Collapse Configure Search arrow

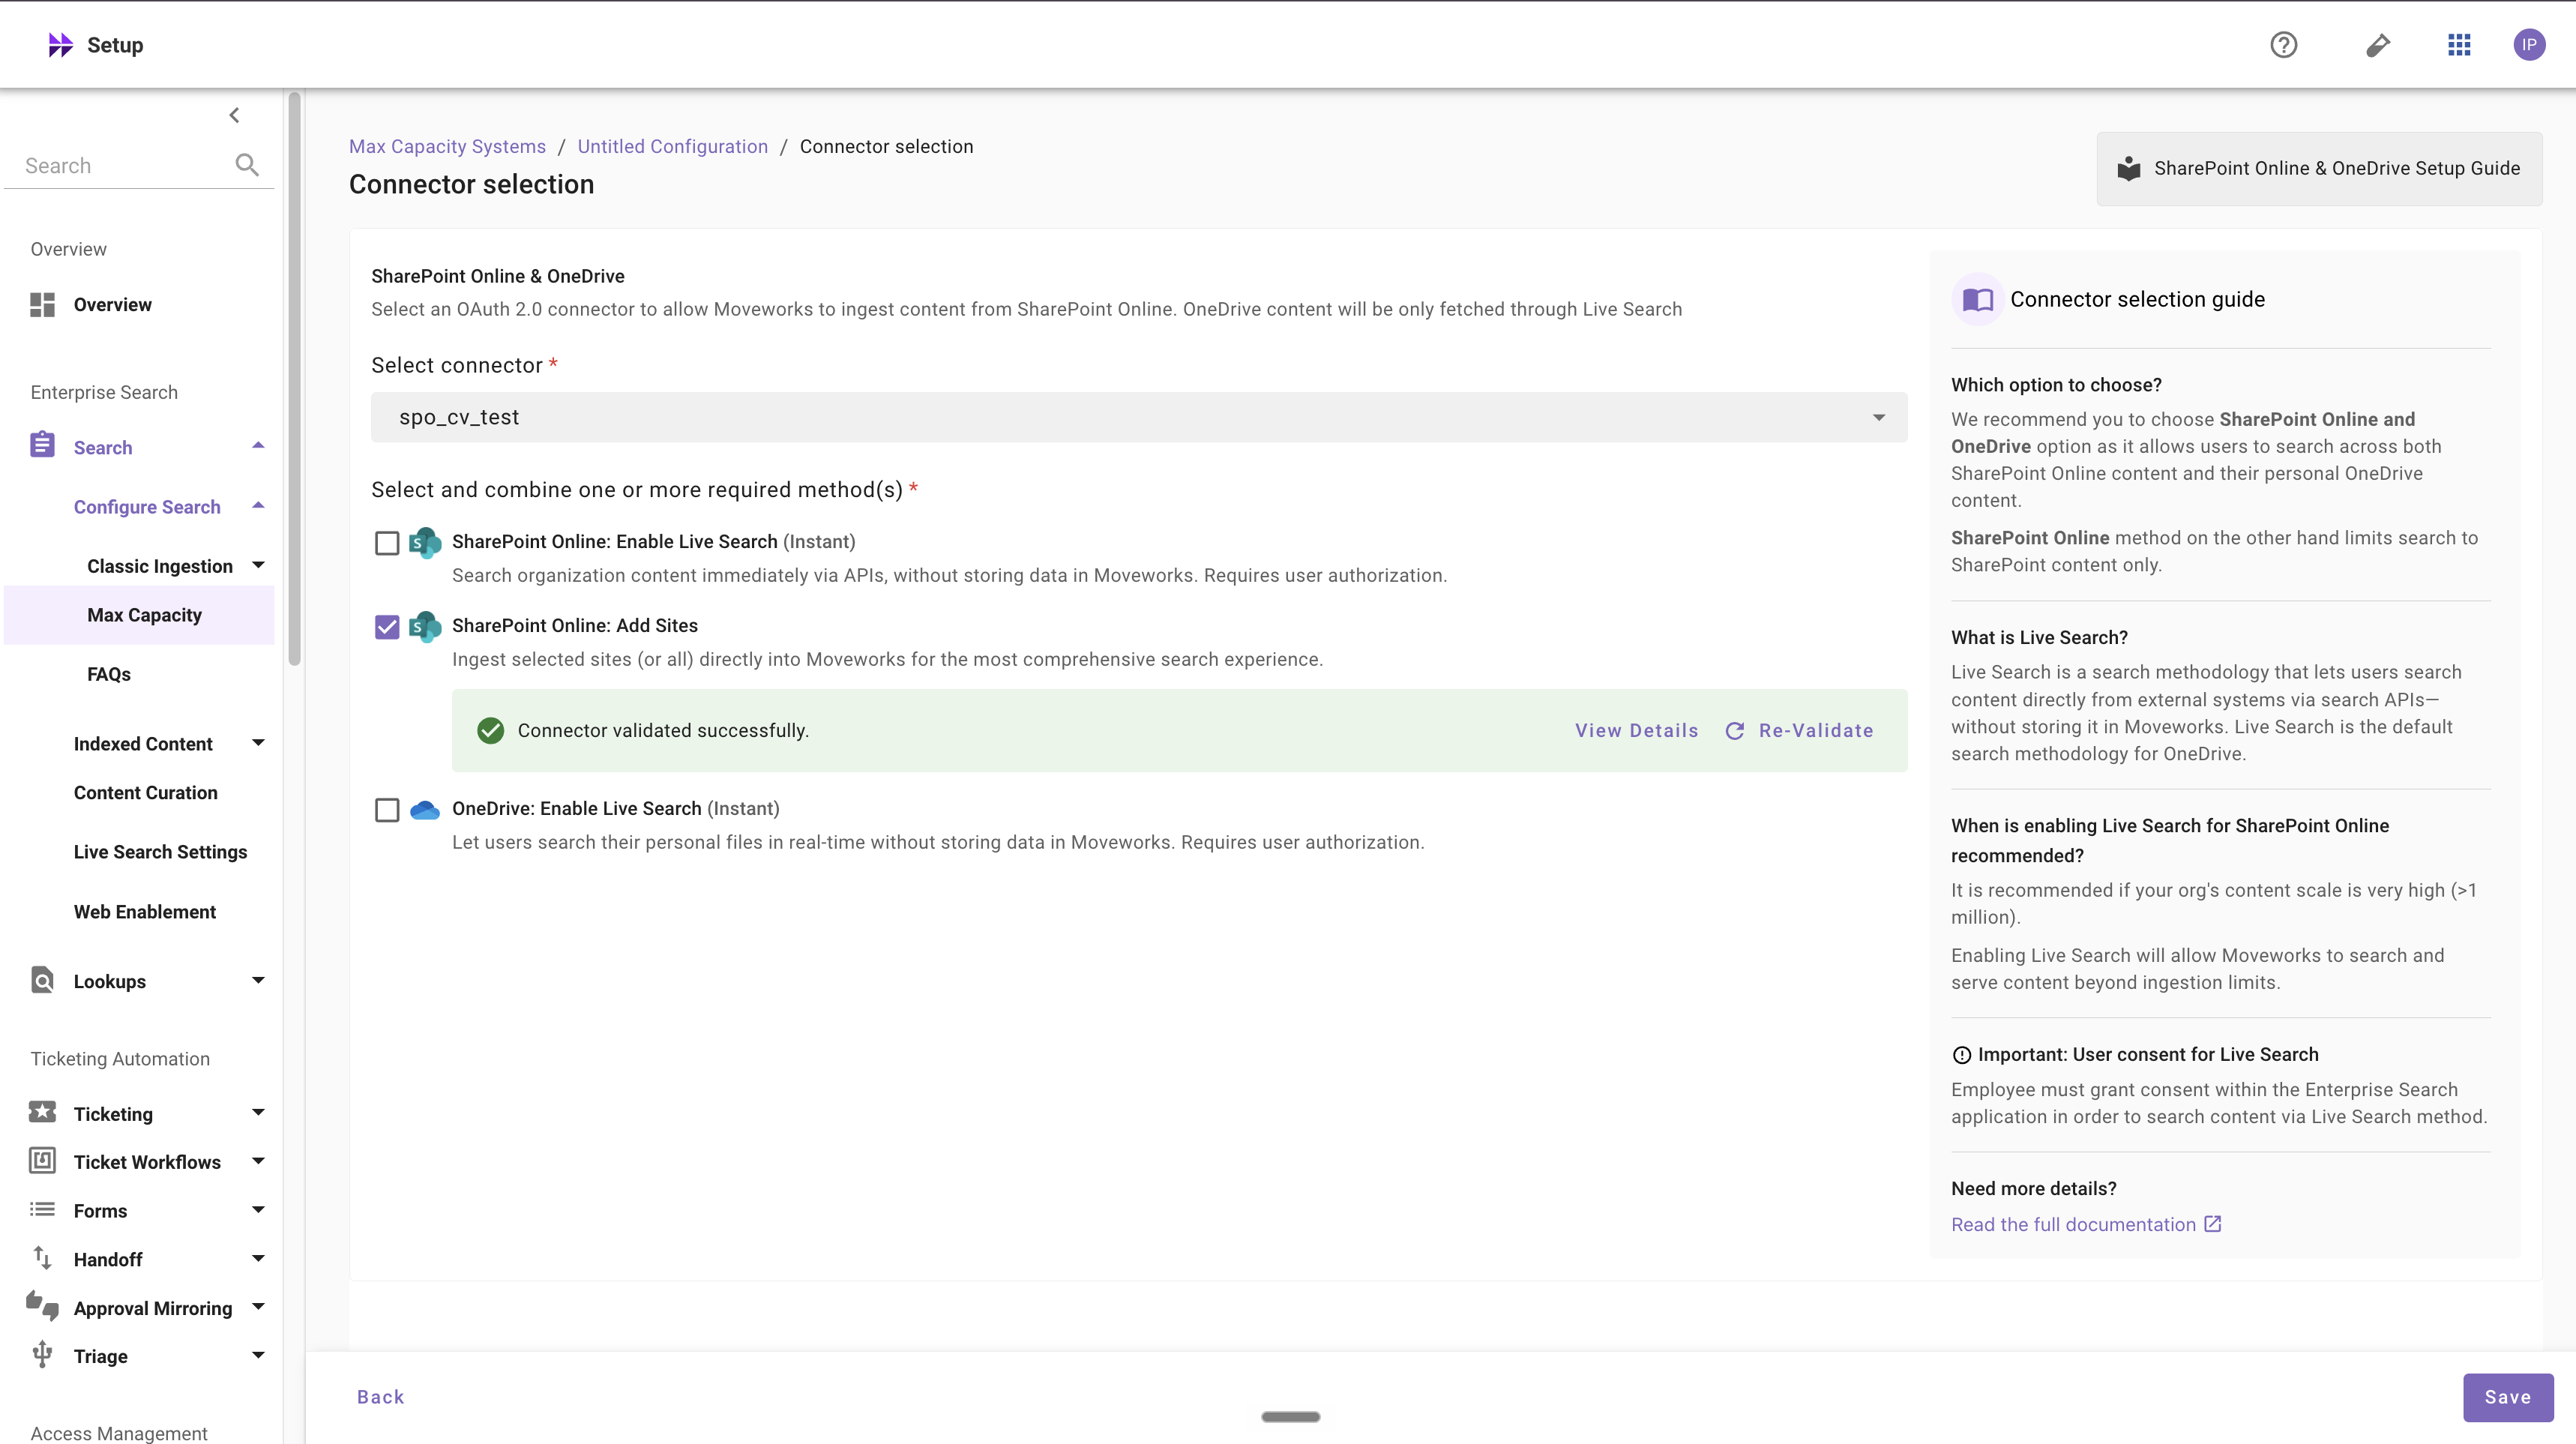point(258,506)
